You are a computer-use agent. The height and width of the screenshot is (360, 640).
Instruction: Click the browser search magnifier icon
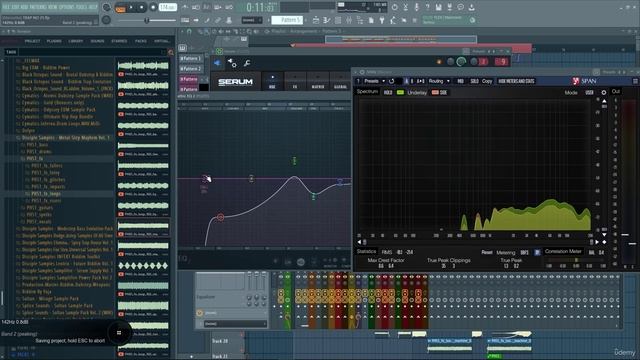point(171,52)
